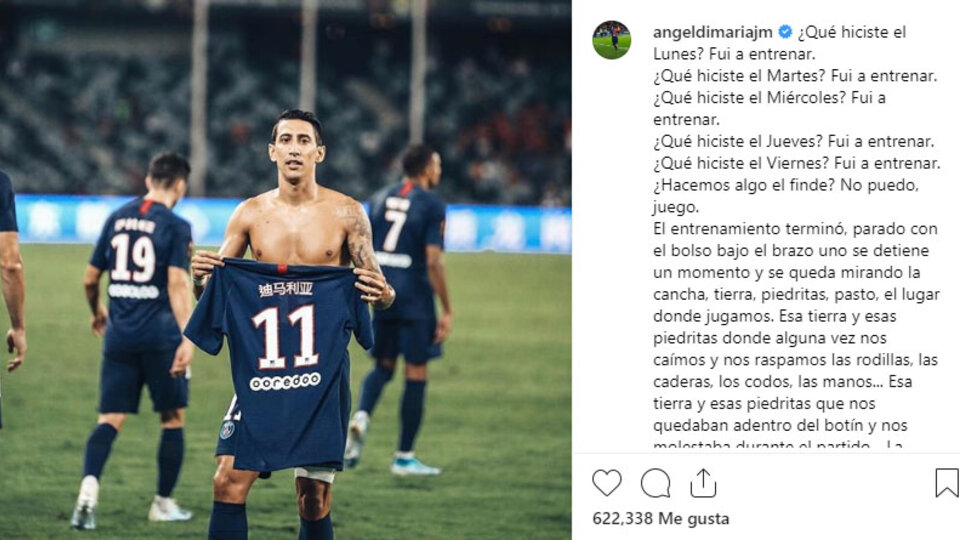Screen dimensions: 960x540
Task: Visit the angeldimariajm profile link
Action: click(713, 32)
